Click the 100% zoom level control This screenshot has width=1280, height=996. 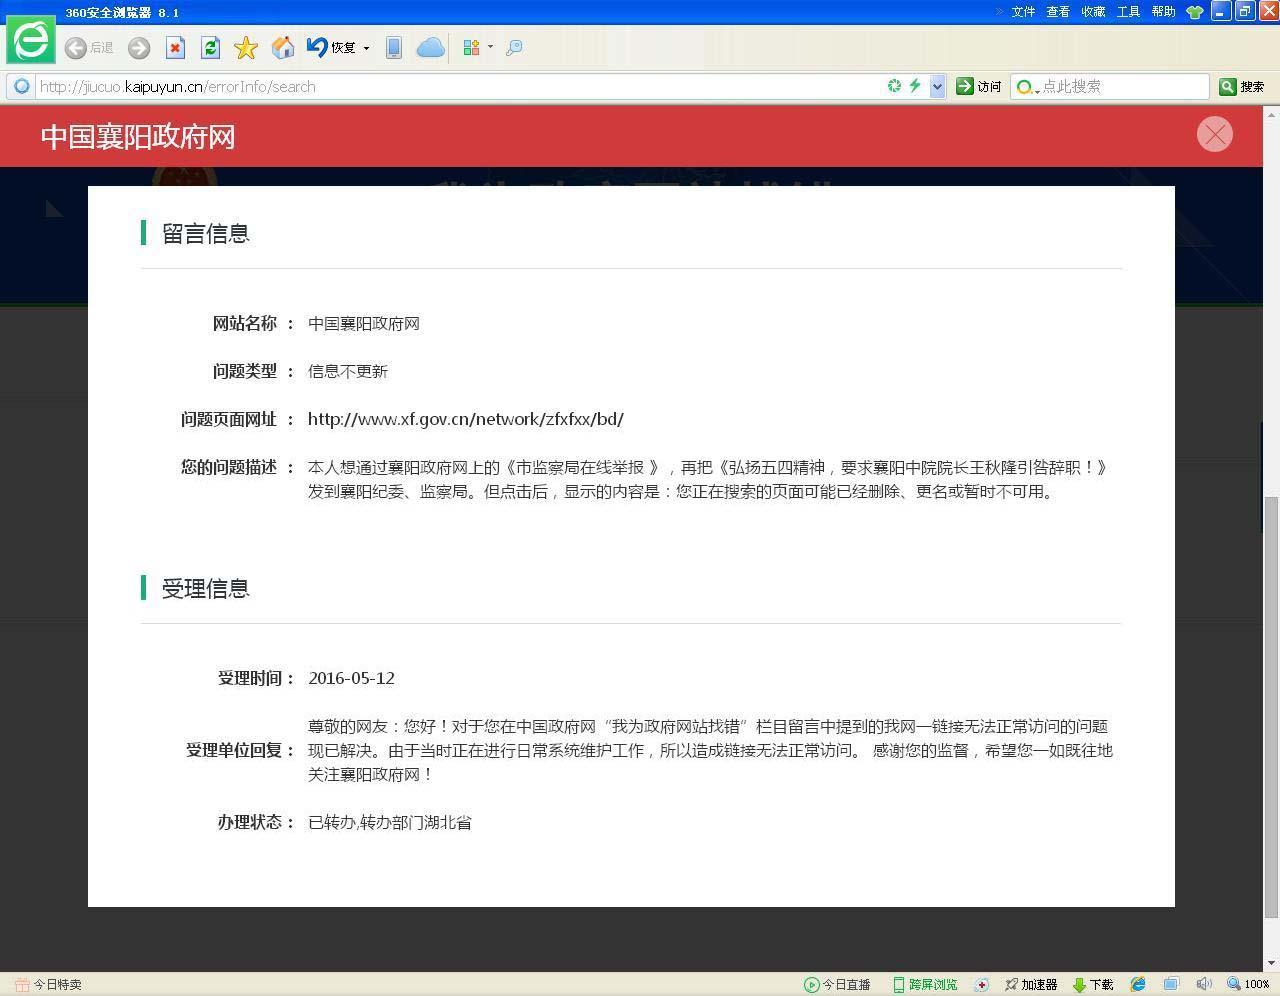click(1249, 985)
